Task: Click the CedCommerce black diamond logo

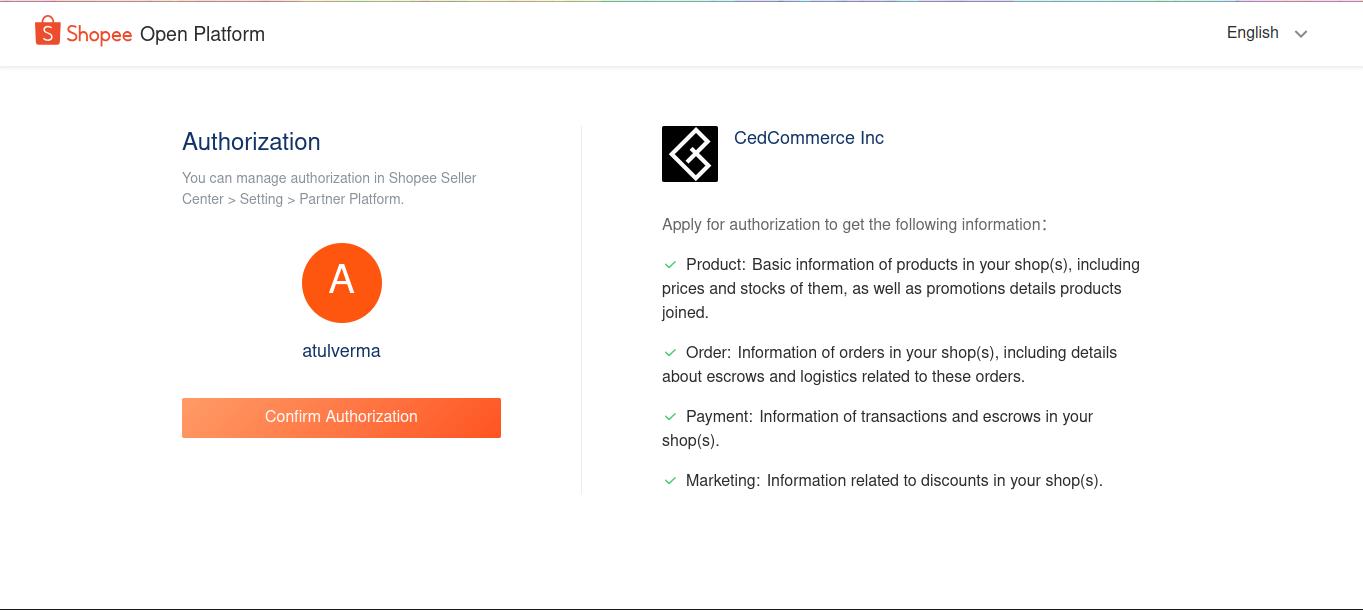Action: coord(690,154)
